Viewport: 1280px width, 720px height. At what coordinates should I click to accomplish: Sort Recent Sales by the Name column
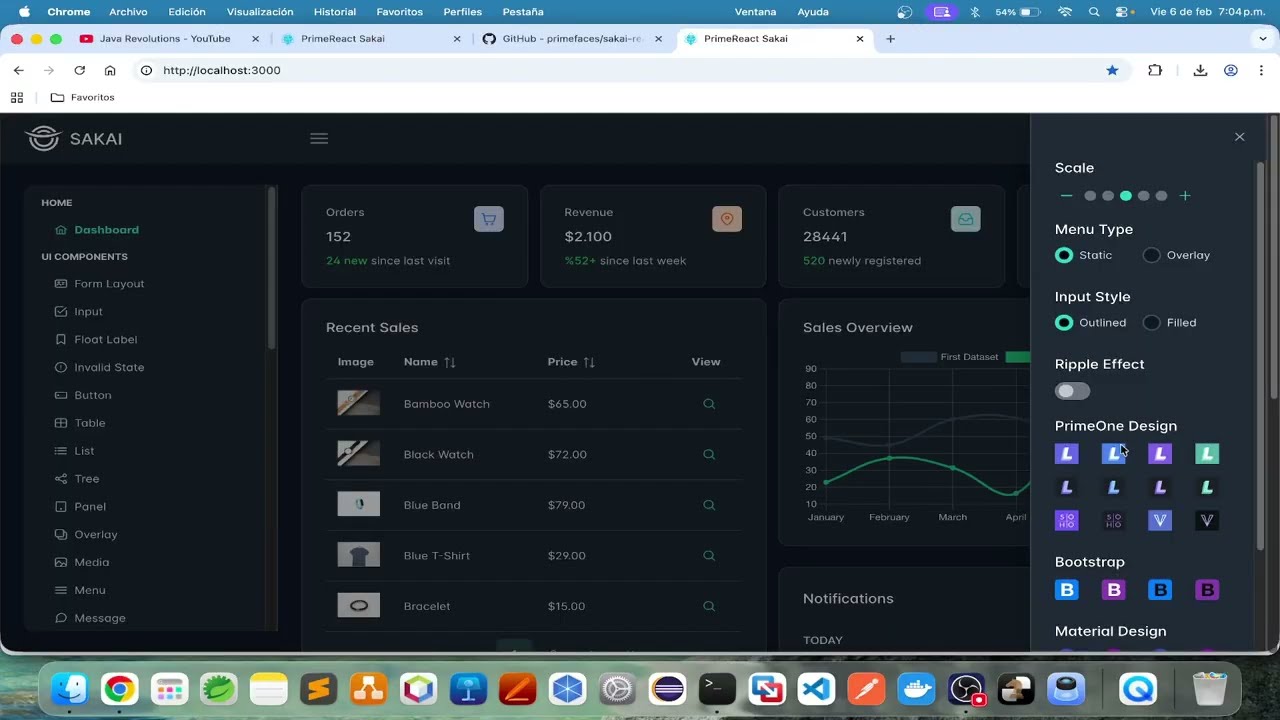430,362
